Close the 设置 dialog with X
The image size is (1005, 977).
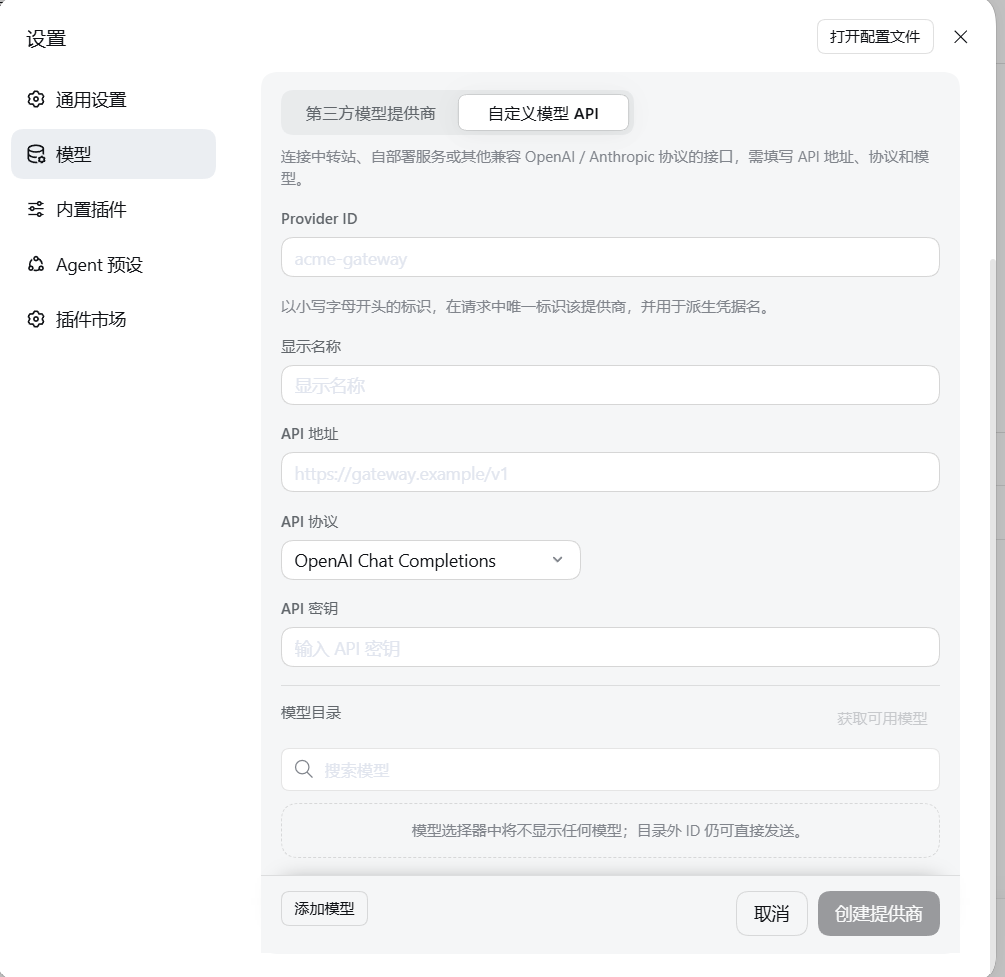tap(960, 37)
